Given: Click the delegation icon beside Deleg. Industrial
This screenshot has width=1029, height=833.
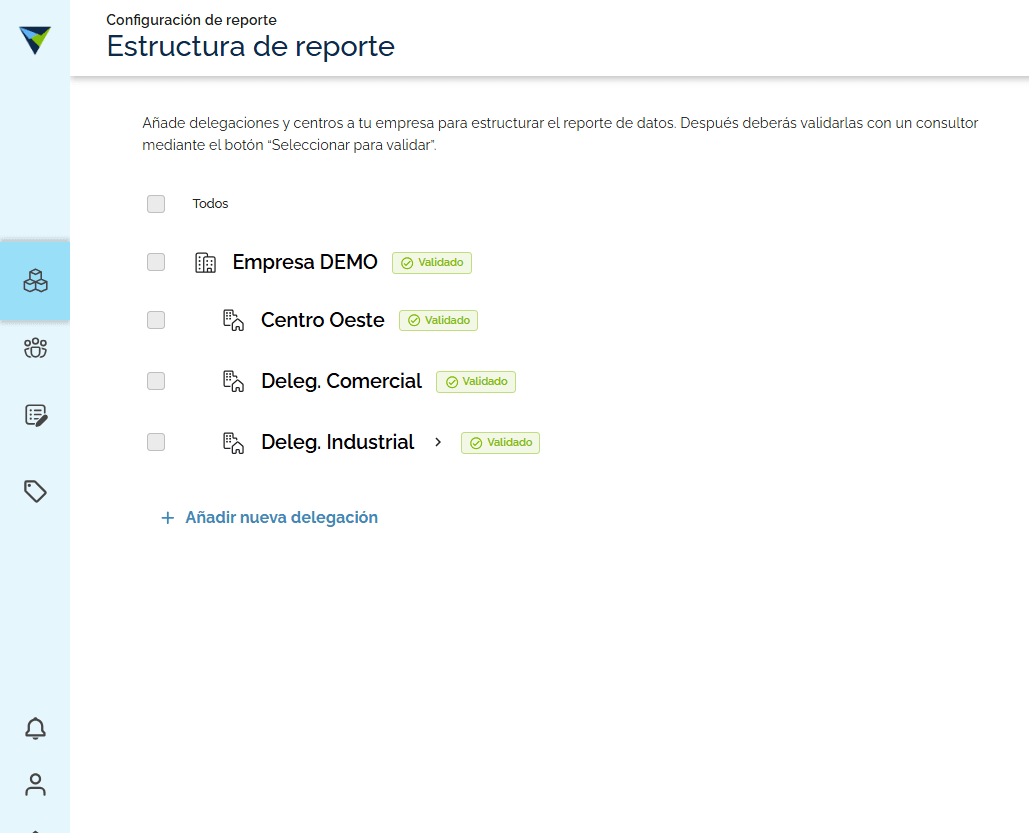Looking at the screenshot, I should (233, 442).
